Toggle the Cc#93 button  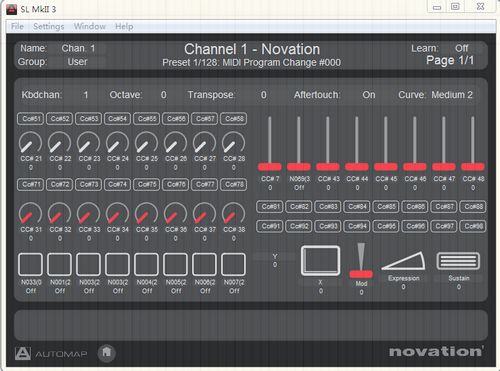[x=328, y=226]
